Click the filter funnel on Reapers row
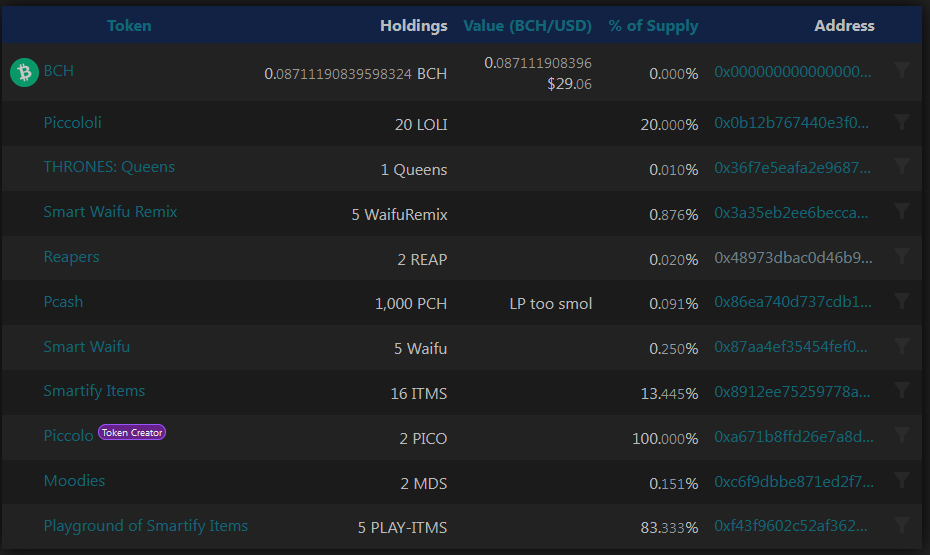This screenshot has width=930, height=555. click(x=902, y=256)
